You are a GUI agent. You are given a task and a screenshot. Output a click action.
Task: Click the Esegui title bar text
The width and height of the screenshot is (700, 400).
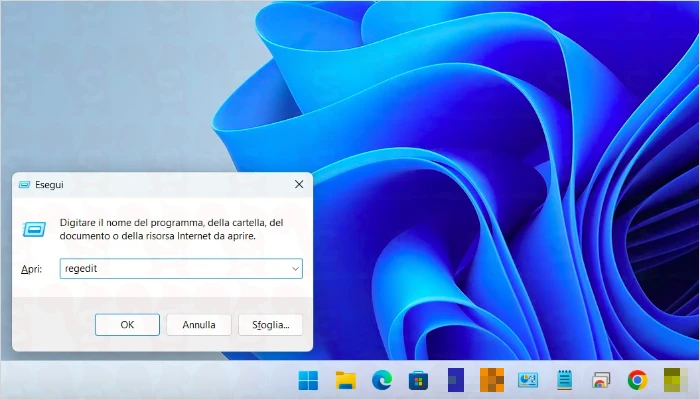(50, 185)
